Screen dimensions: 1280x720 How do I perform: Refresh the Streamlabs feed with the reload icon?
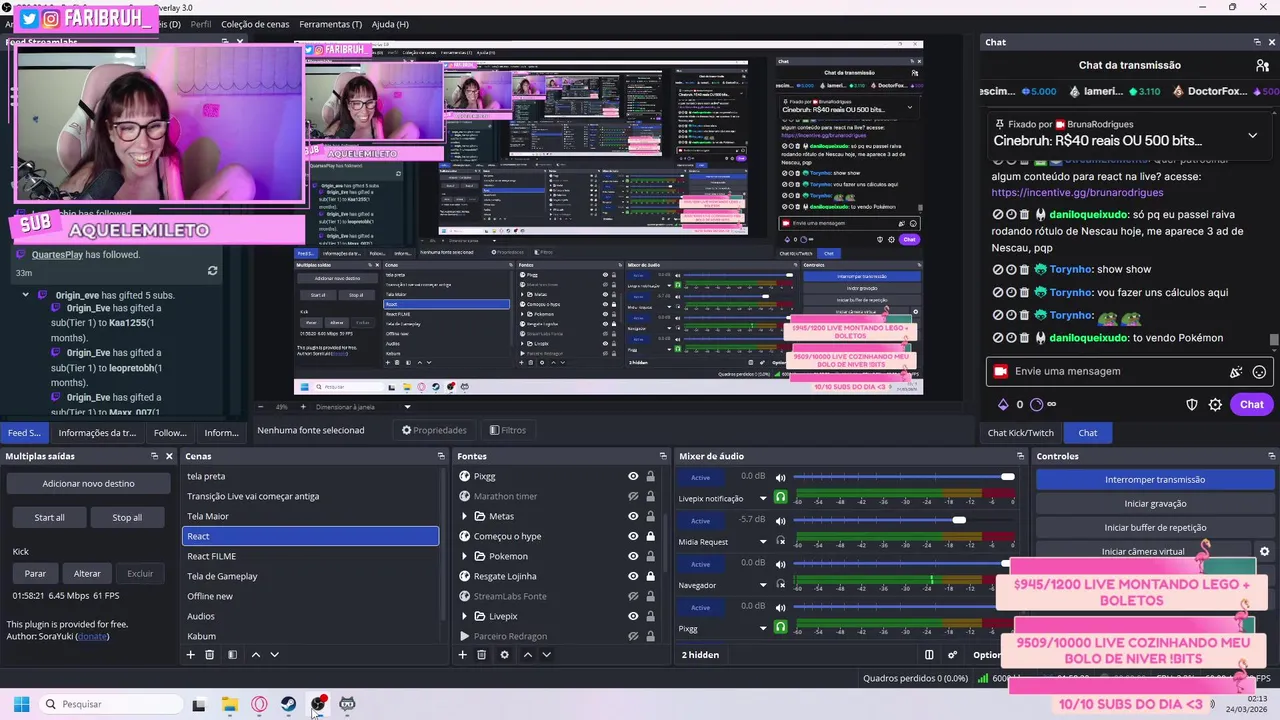tap(212, 271)
